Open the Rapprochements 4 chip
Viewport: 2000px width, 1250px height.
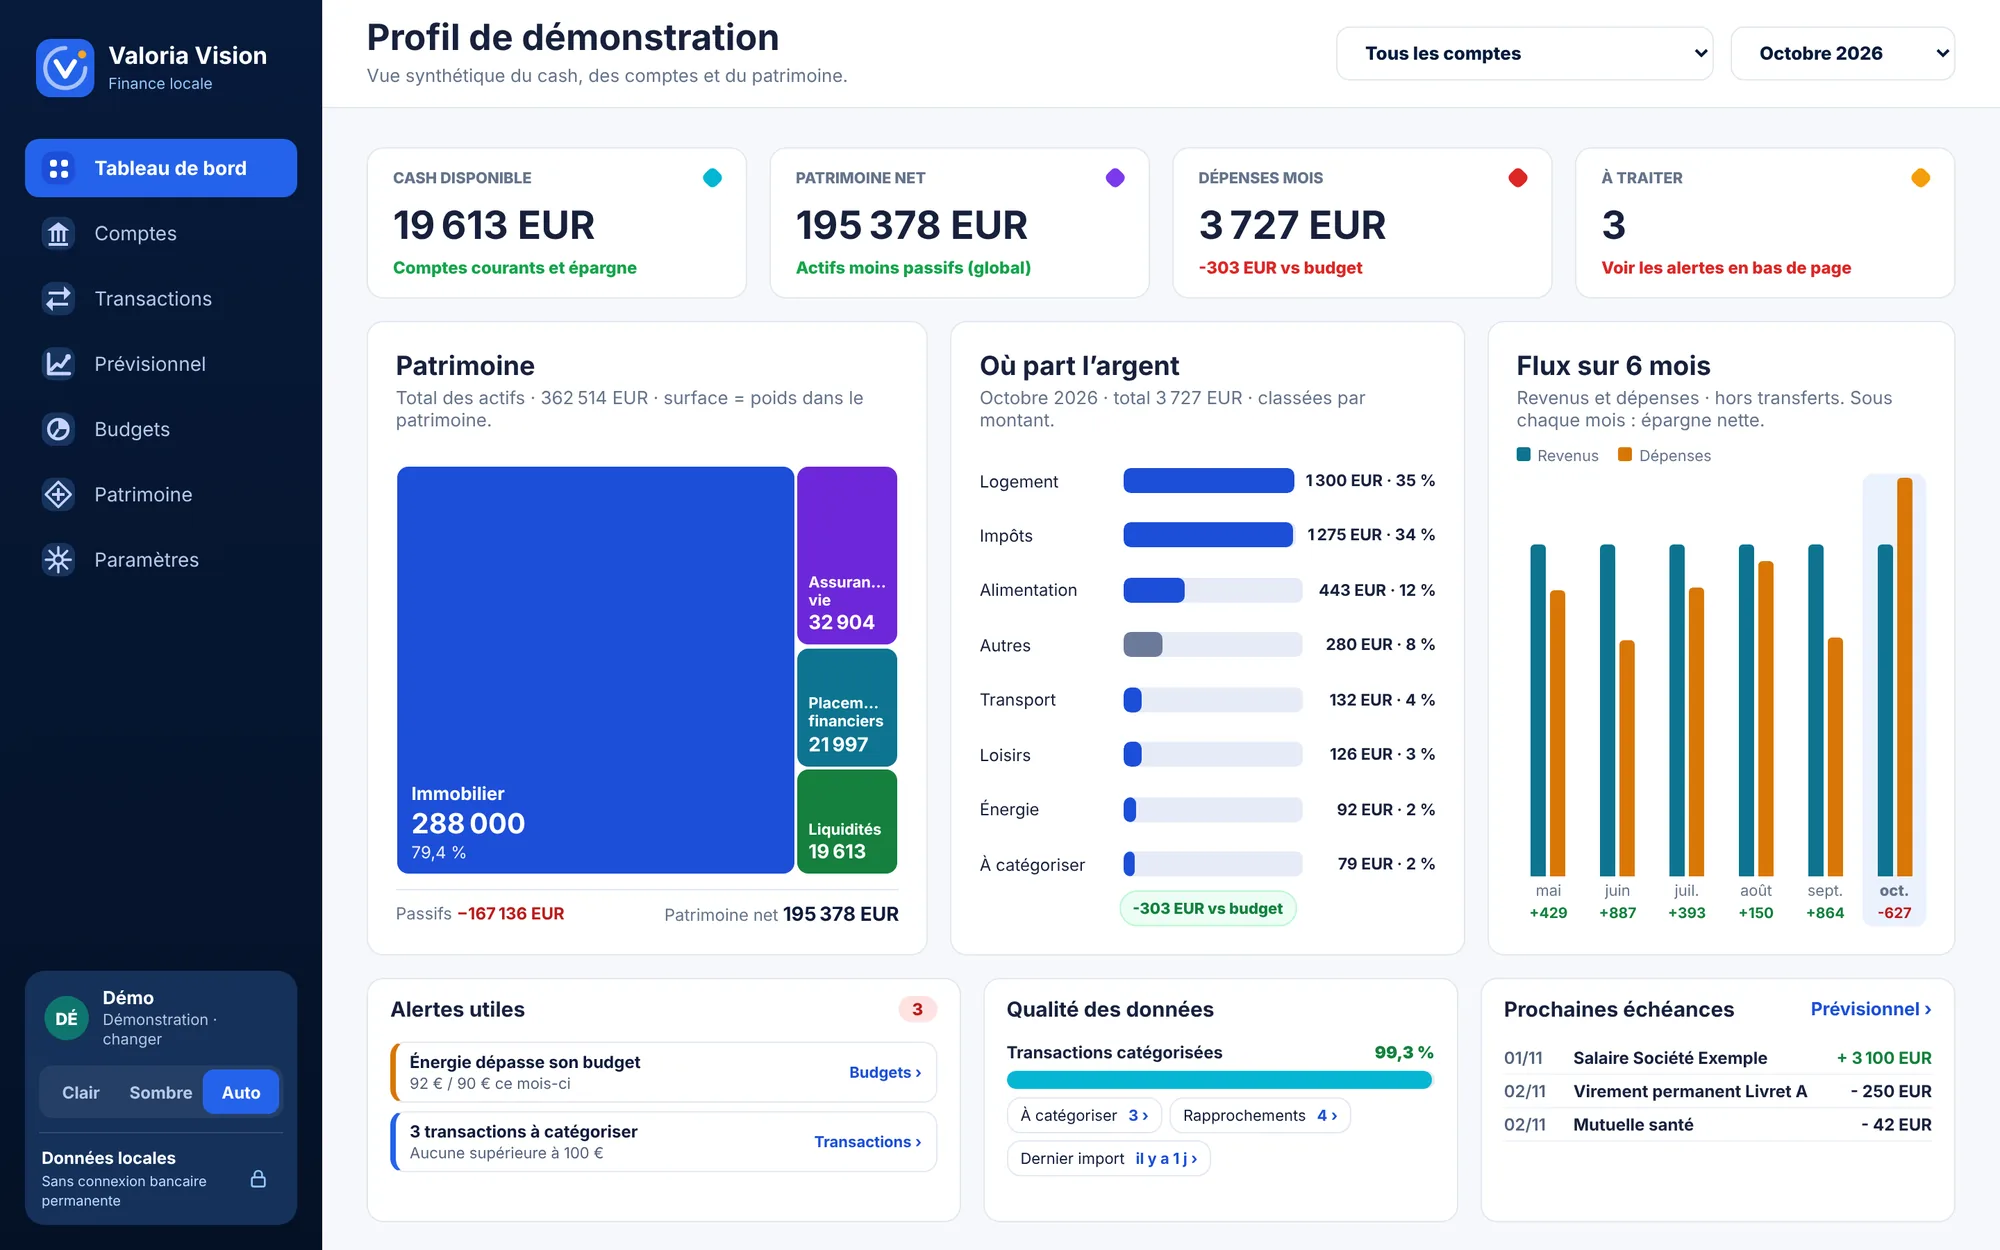(x=1259, y=1115)
